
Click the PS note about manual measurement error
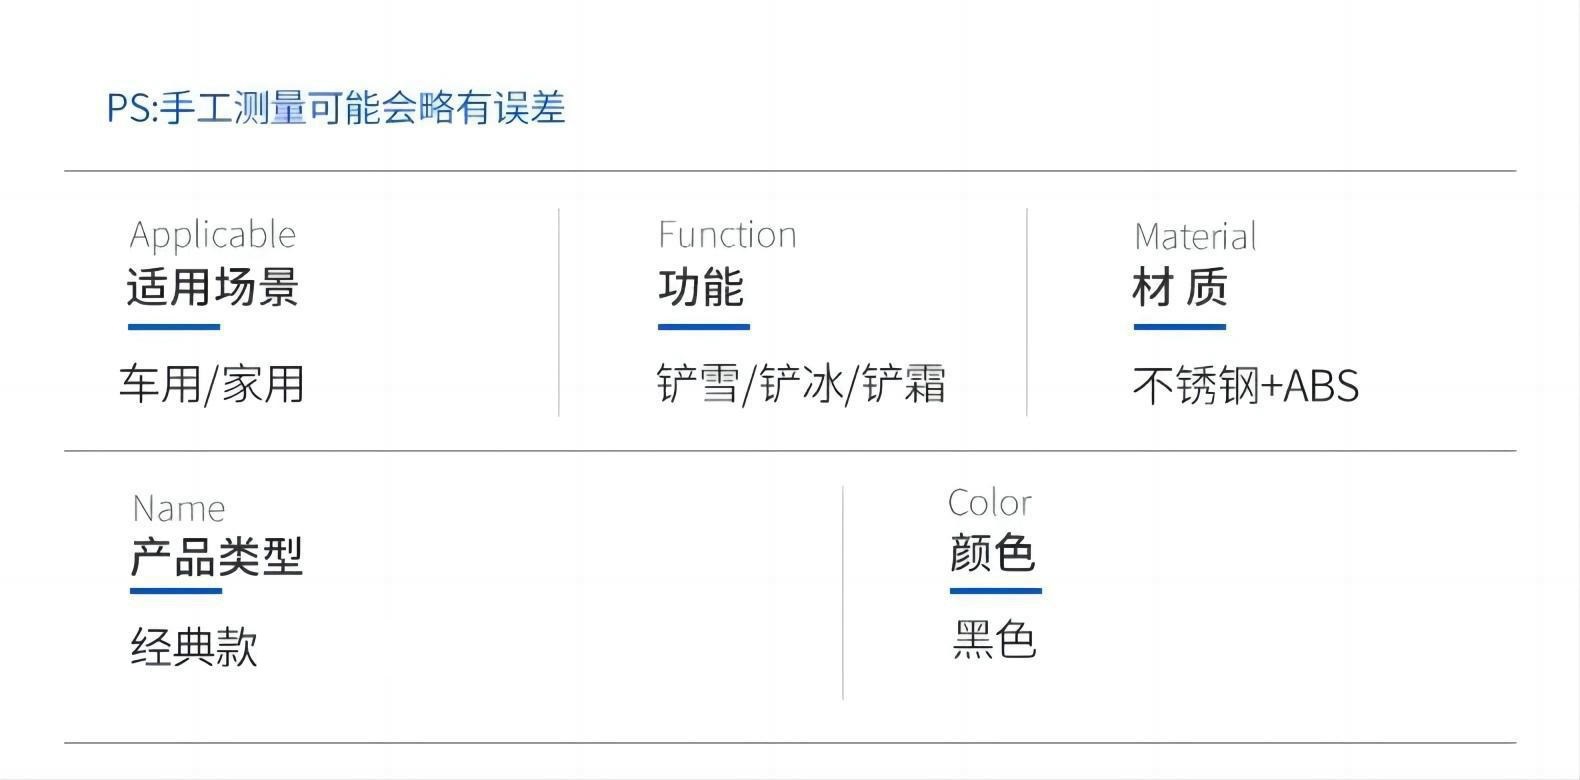pyautogui.click(x=336, y=108)
